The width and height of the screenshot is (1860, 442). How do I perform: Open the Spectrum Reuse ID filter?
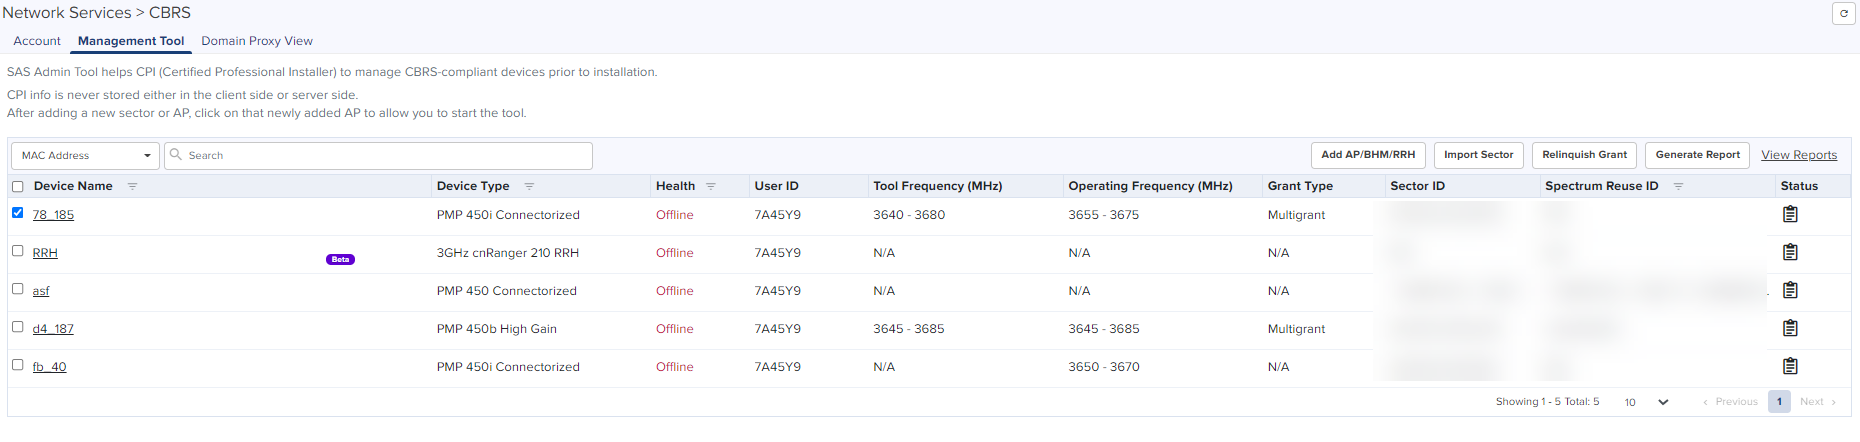tap(1679, 186)
